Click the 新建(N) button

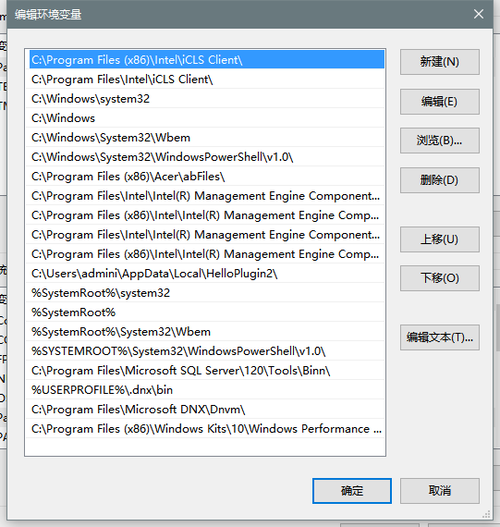coord(440,62)
